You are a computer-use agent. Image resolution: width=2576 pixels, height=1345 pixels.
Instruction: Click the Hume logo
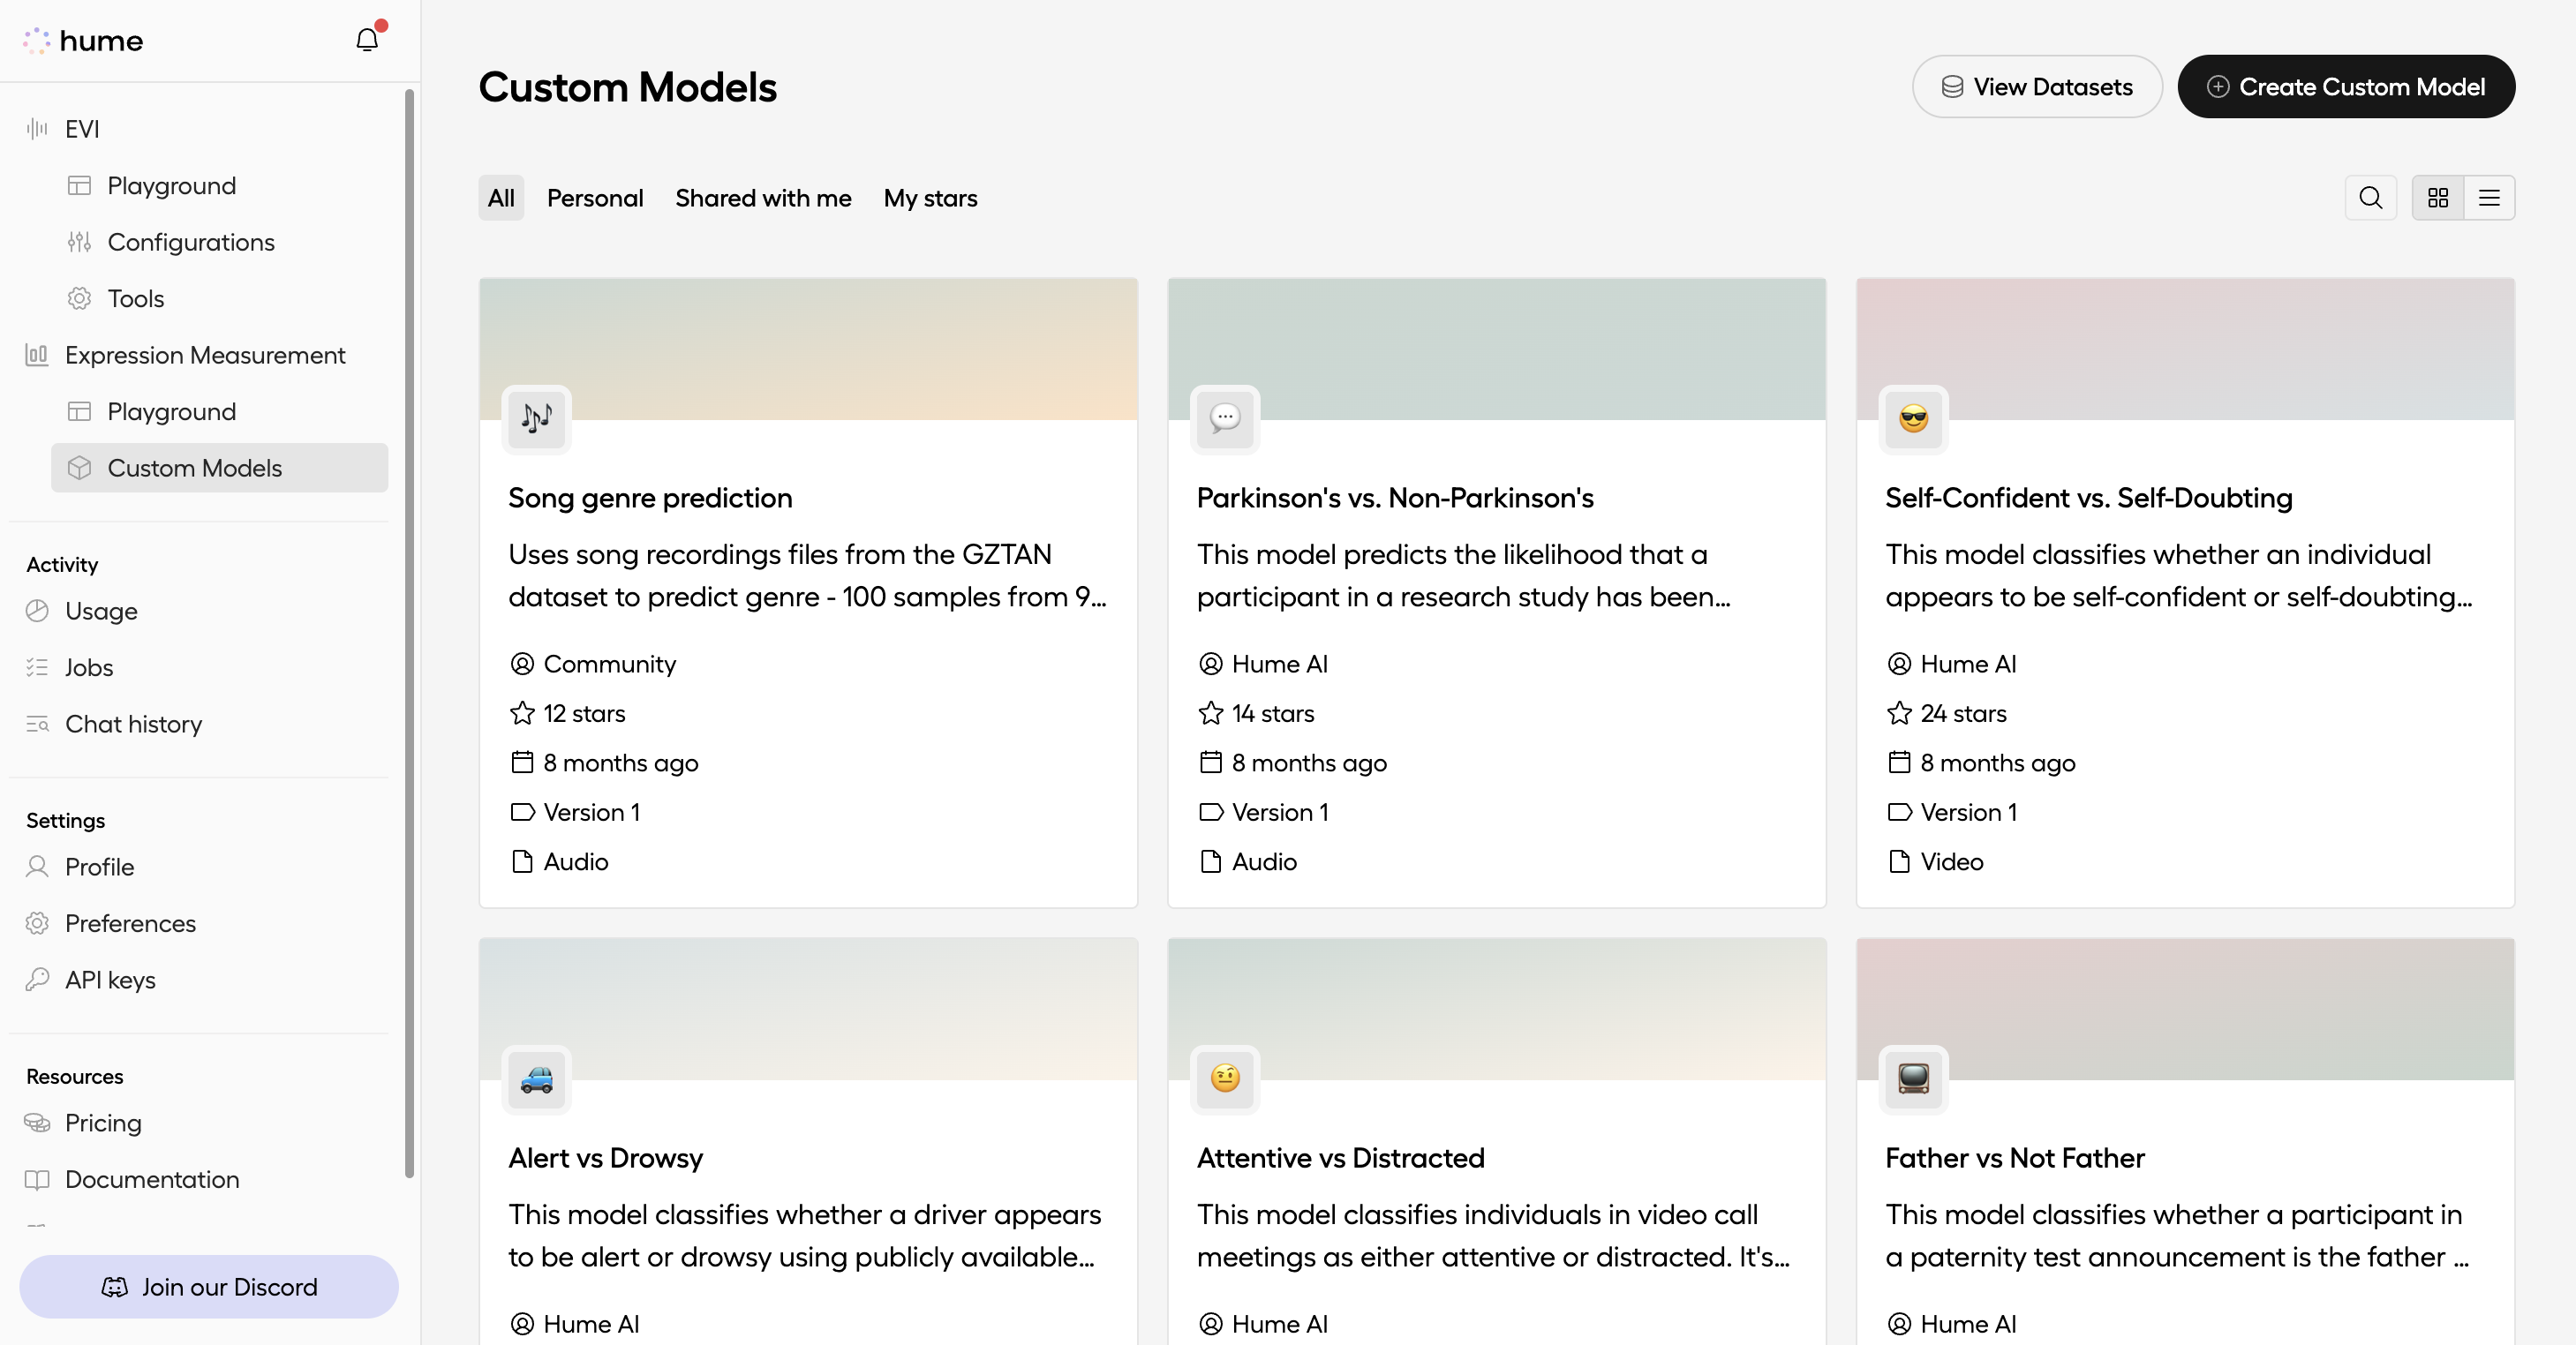82,40
